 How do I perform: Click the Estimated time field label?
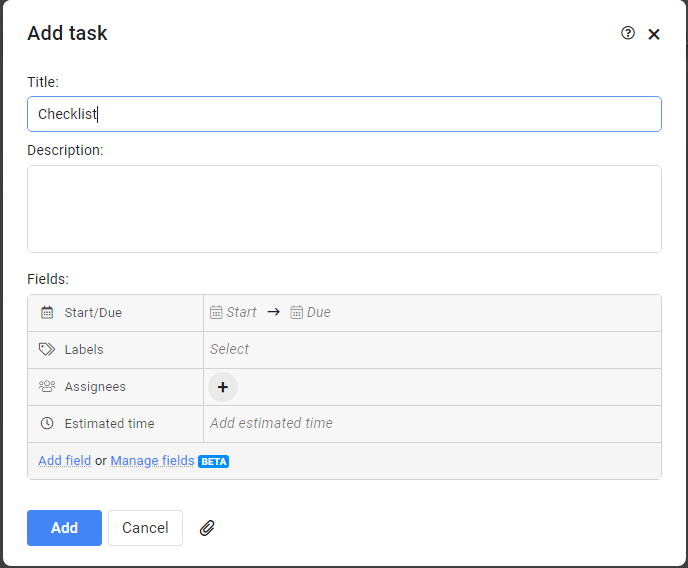pyautogui.click(x=109, y=423)
